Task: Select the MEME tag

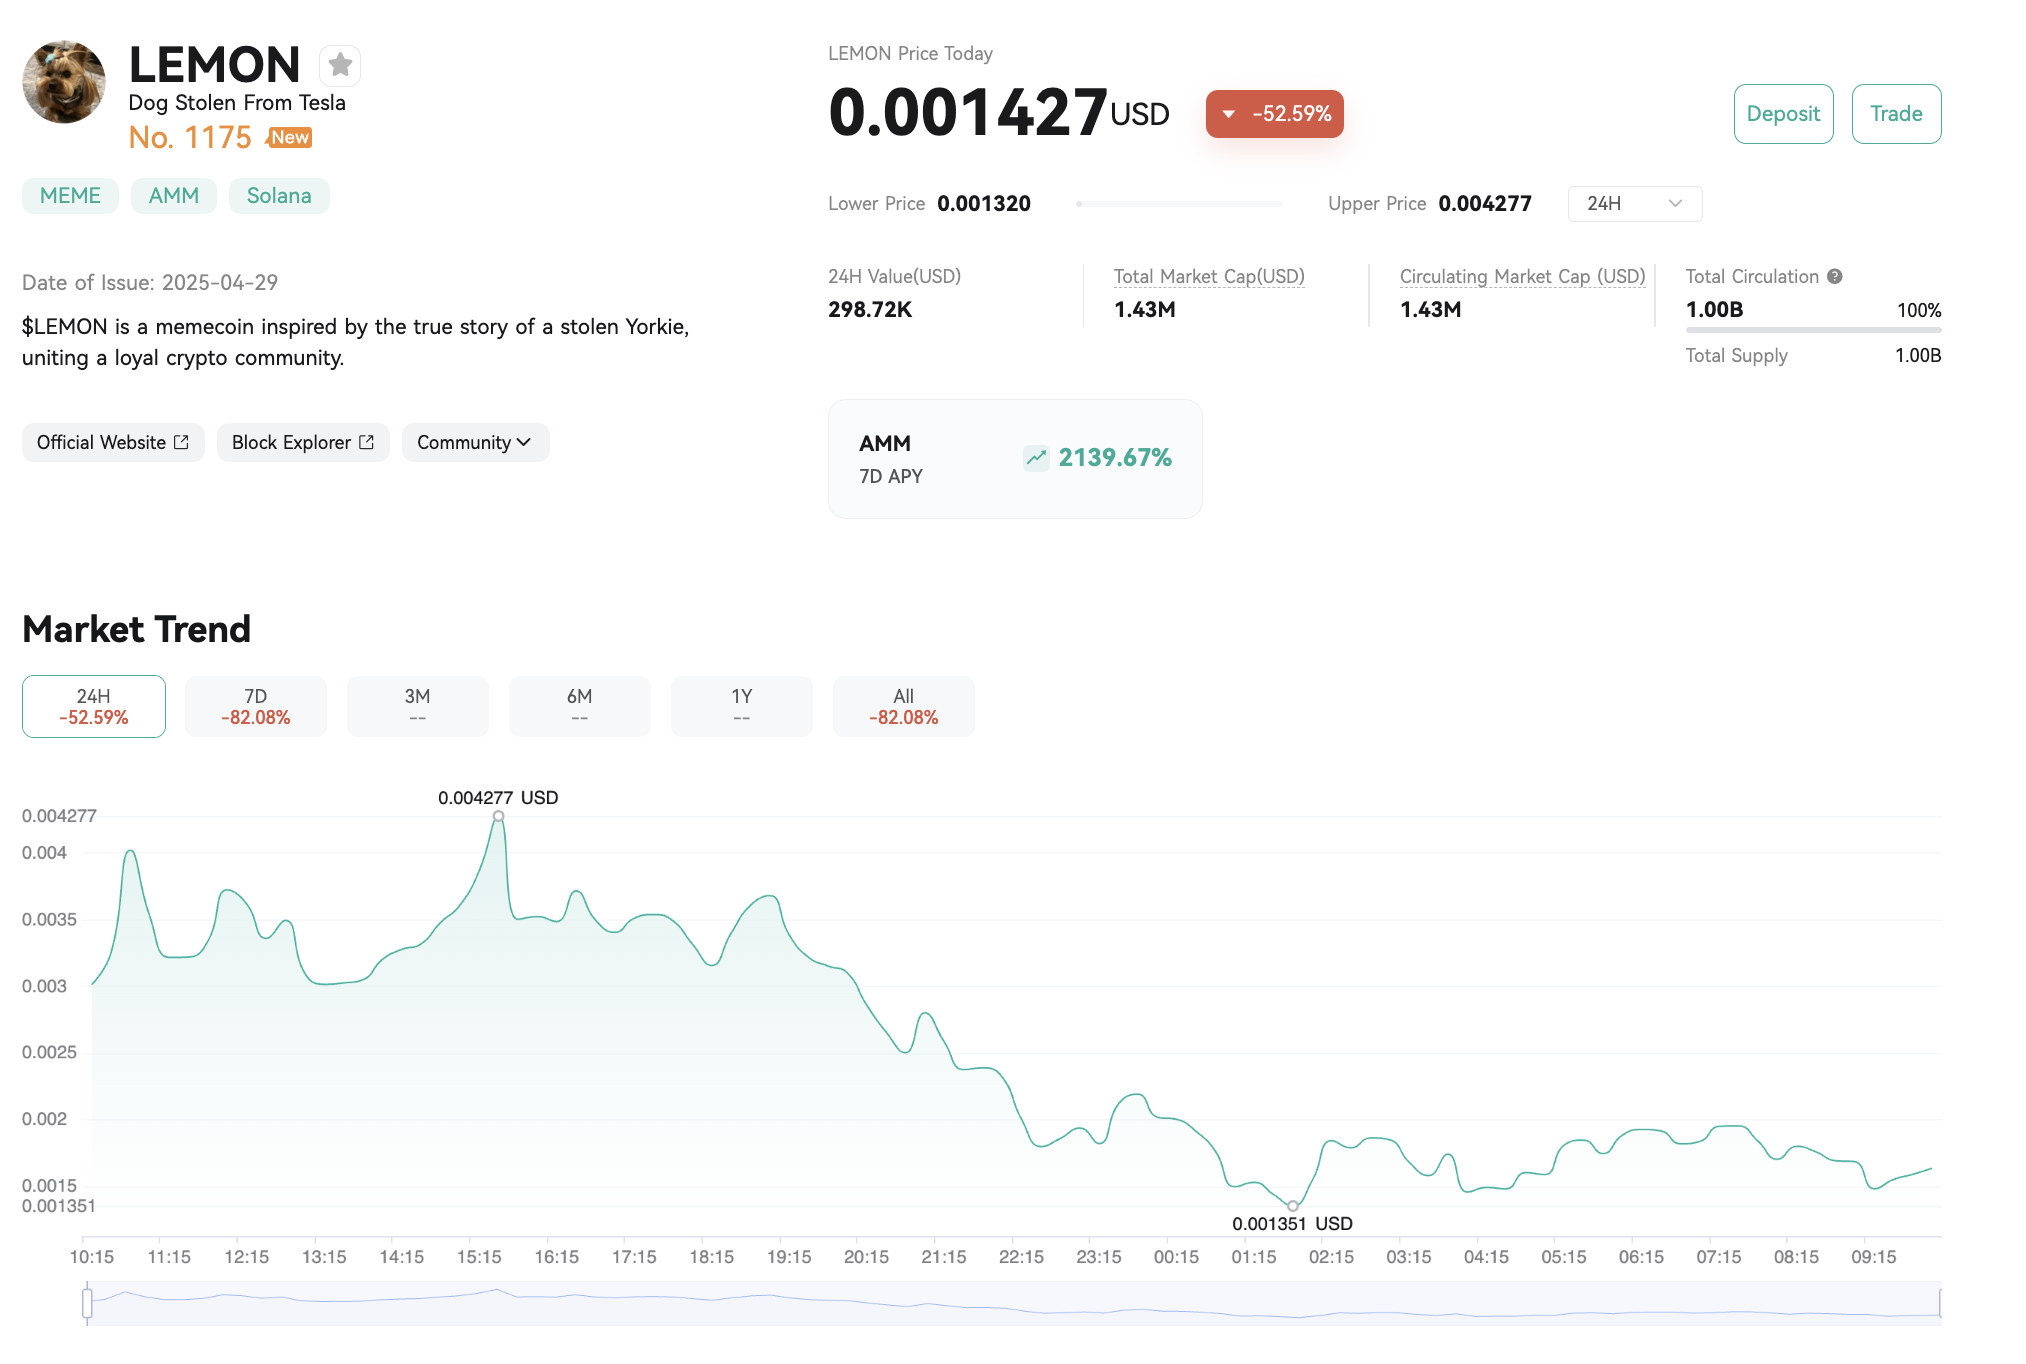Action: tap(70, 196)
